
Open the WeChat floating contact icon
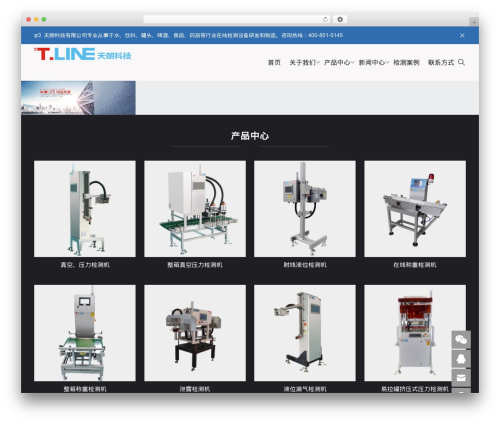(461, 340)
